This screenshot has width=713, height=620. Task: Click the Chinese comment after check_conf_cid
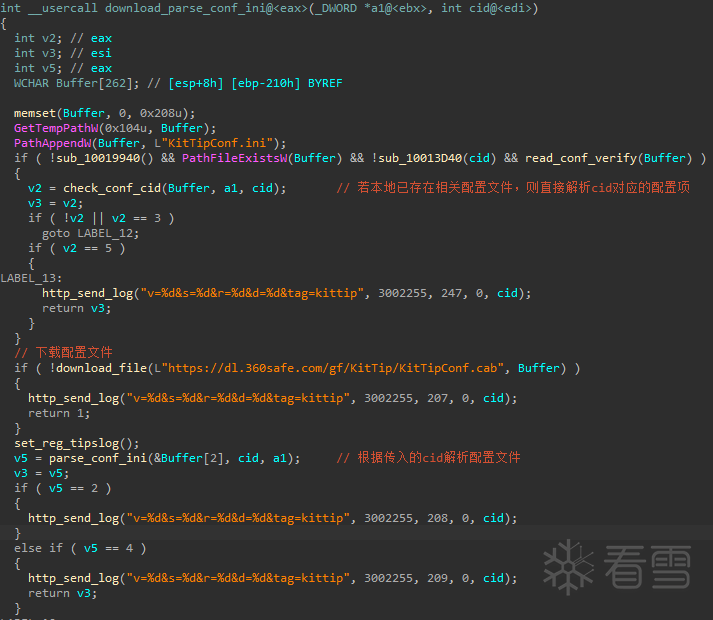tap(513, 188)
